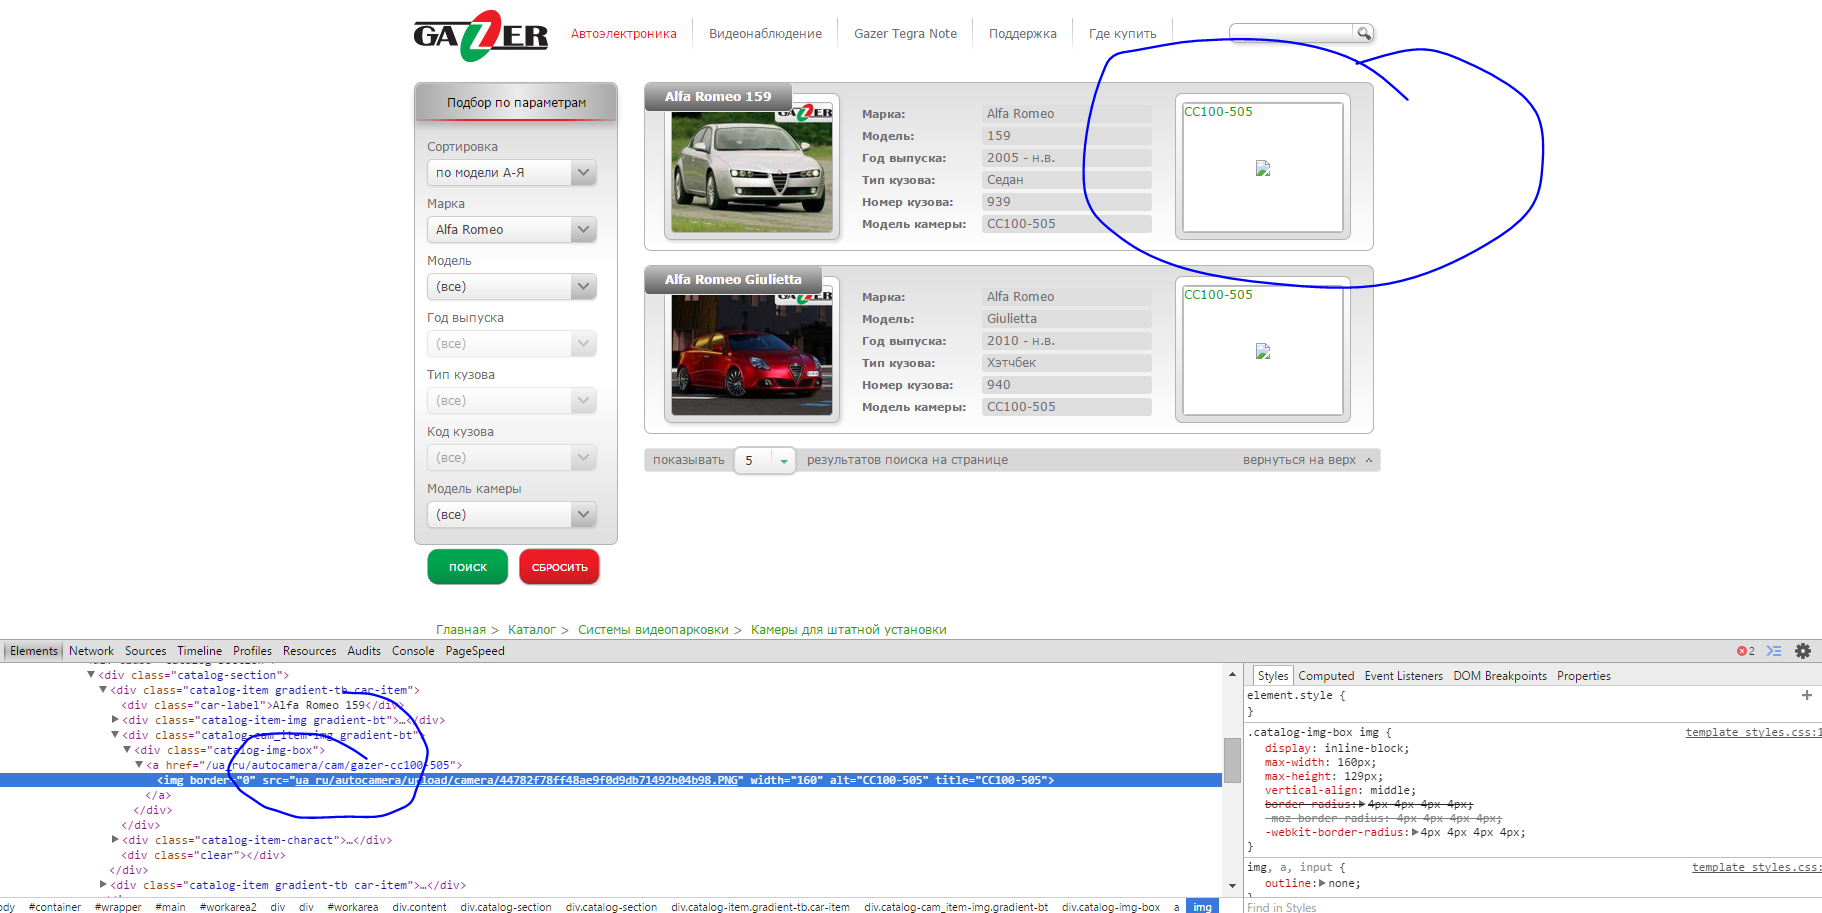Click the вернуться на верх link
1822x913 pixels.
[x=1308, y=460]
